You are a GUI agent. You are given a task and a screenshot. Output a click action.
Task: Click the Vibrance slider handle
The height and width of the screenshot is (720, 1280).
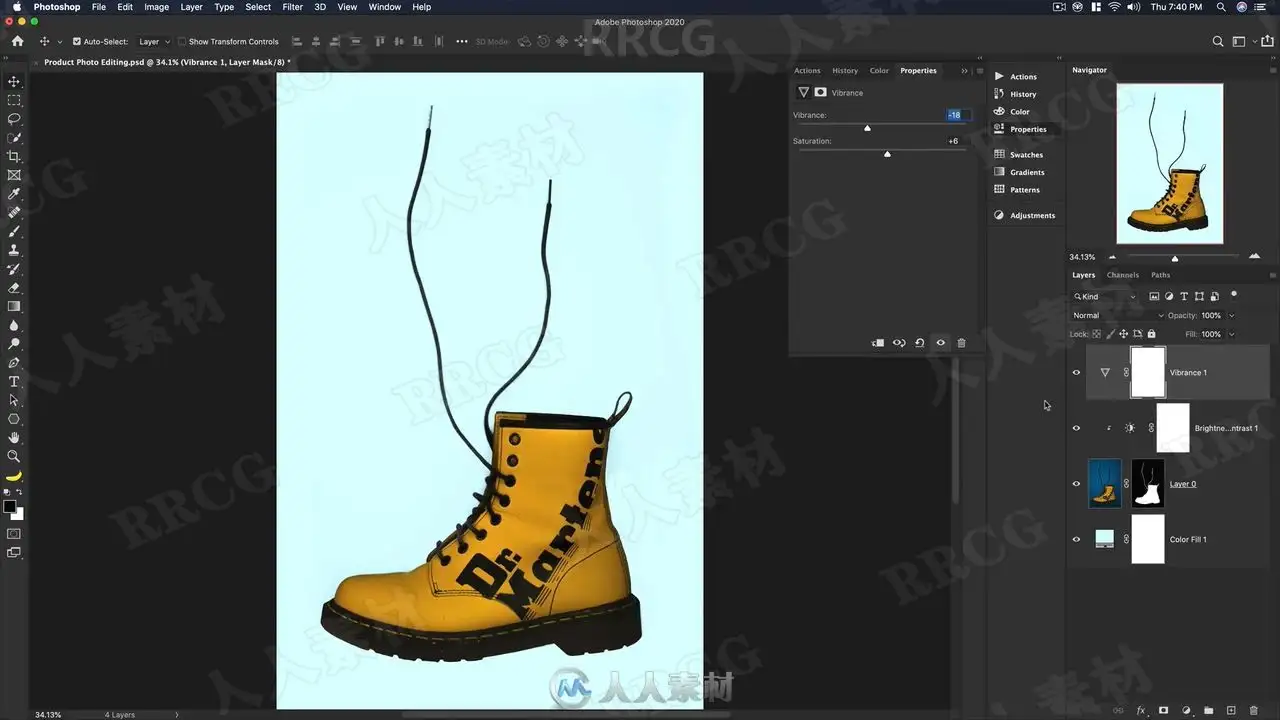pos(867,128)
